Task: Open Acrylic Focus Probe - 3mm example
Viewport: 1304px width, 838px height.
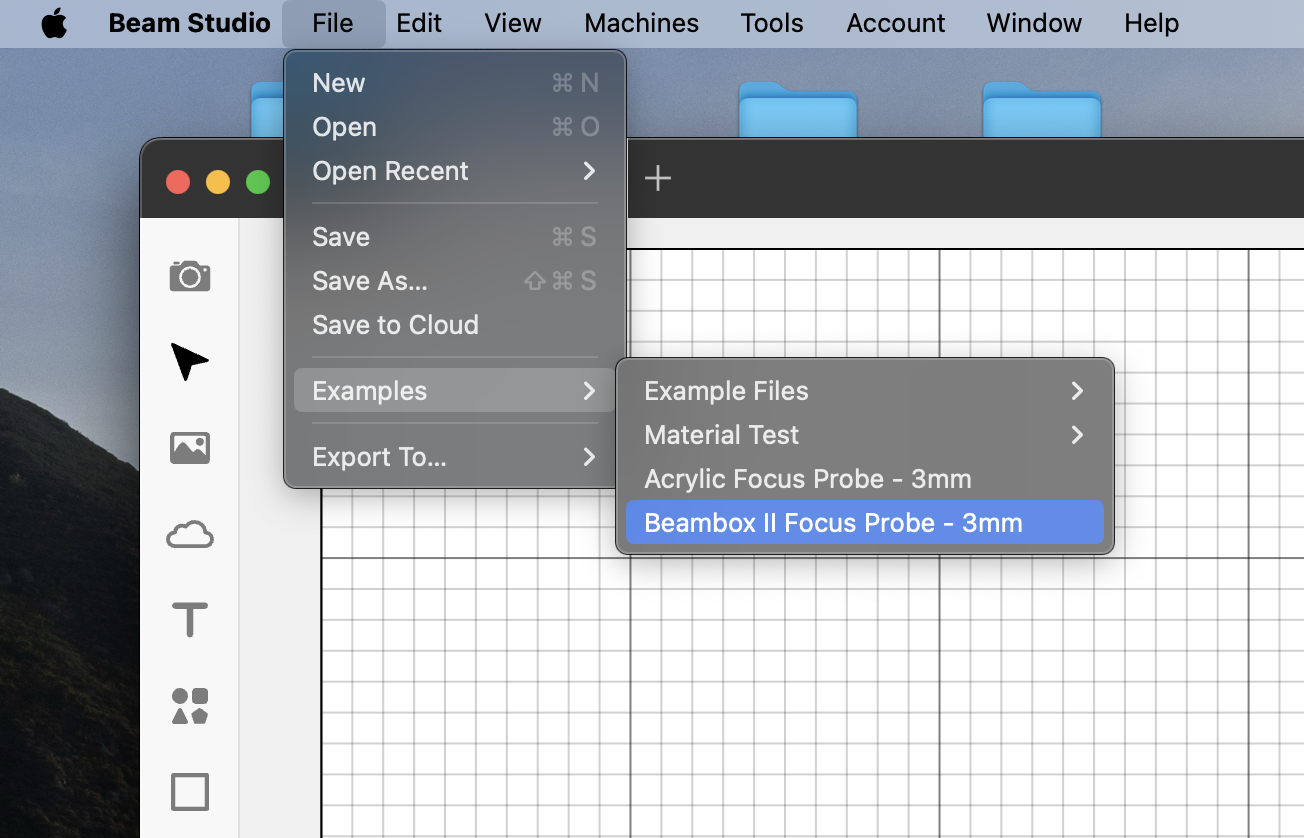Action: (x=865, y=479)
